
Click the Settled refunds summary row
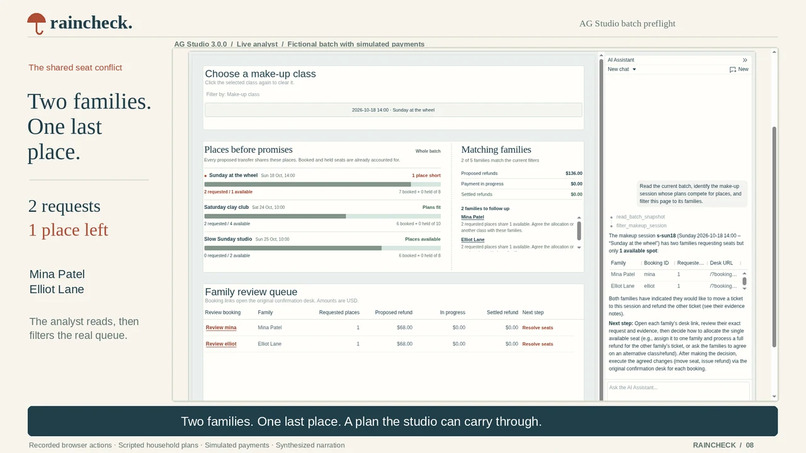(x=521, y=194)
